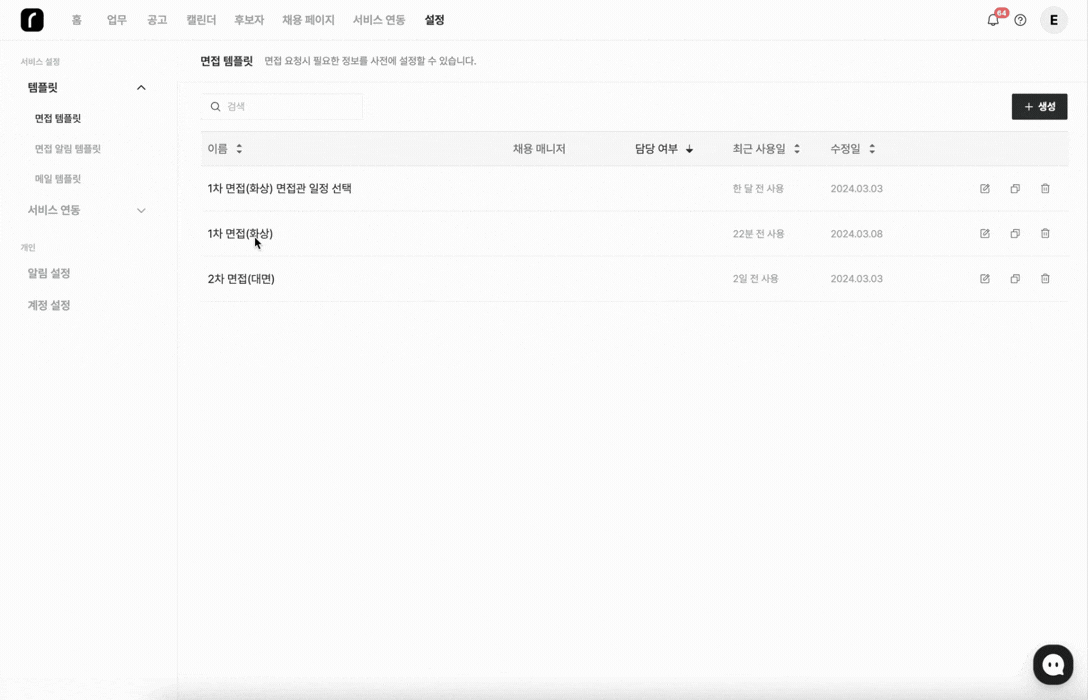Image resolution: width=1088 pixels, height=700 pixels.
Task: Open the notifications bell icon
Action: click(x=993, y=20)
